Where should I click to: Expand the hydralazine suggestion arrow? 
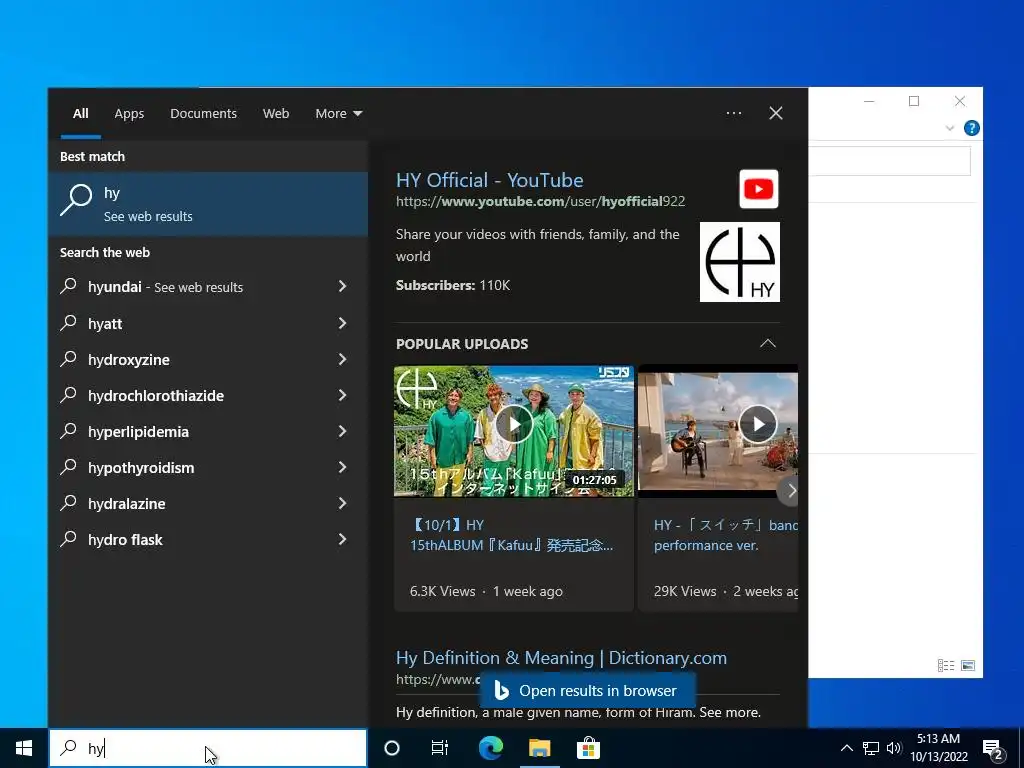pos(342,502)
